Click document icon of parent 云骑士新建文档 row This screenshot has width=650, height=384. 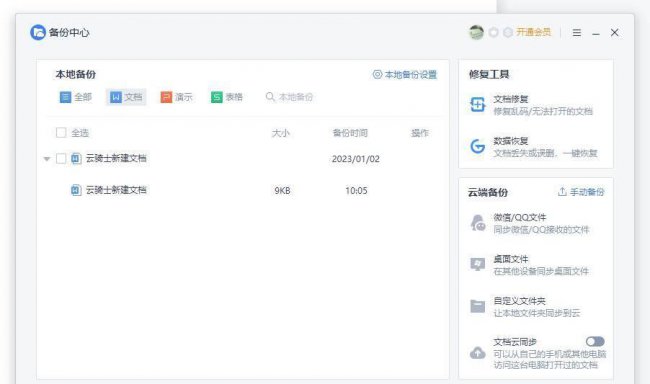point(76,158)
